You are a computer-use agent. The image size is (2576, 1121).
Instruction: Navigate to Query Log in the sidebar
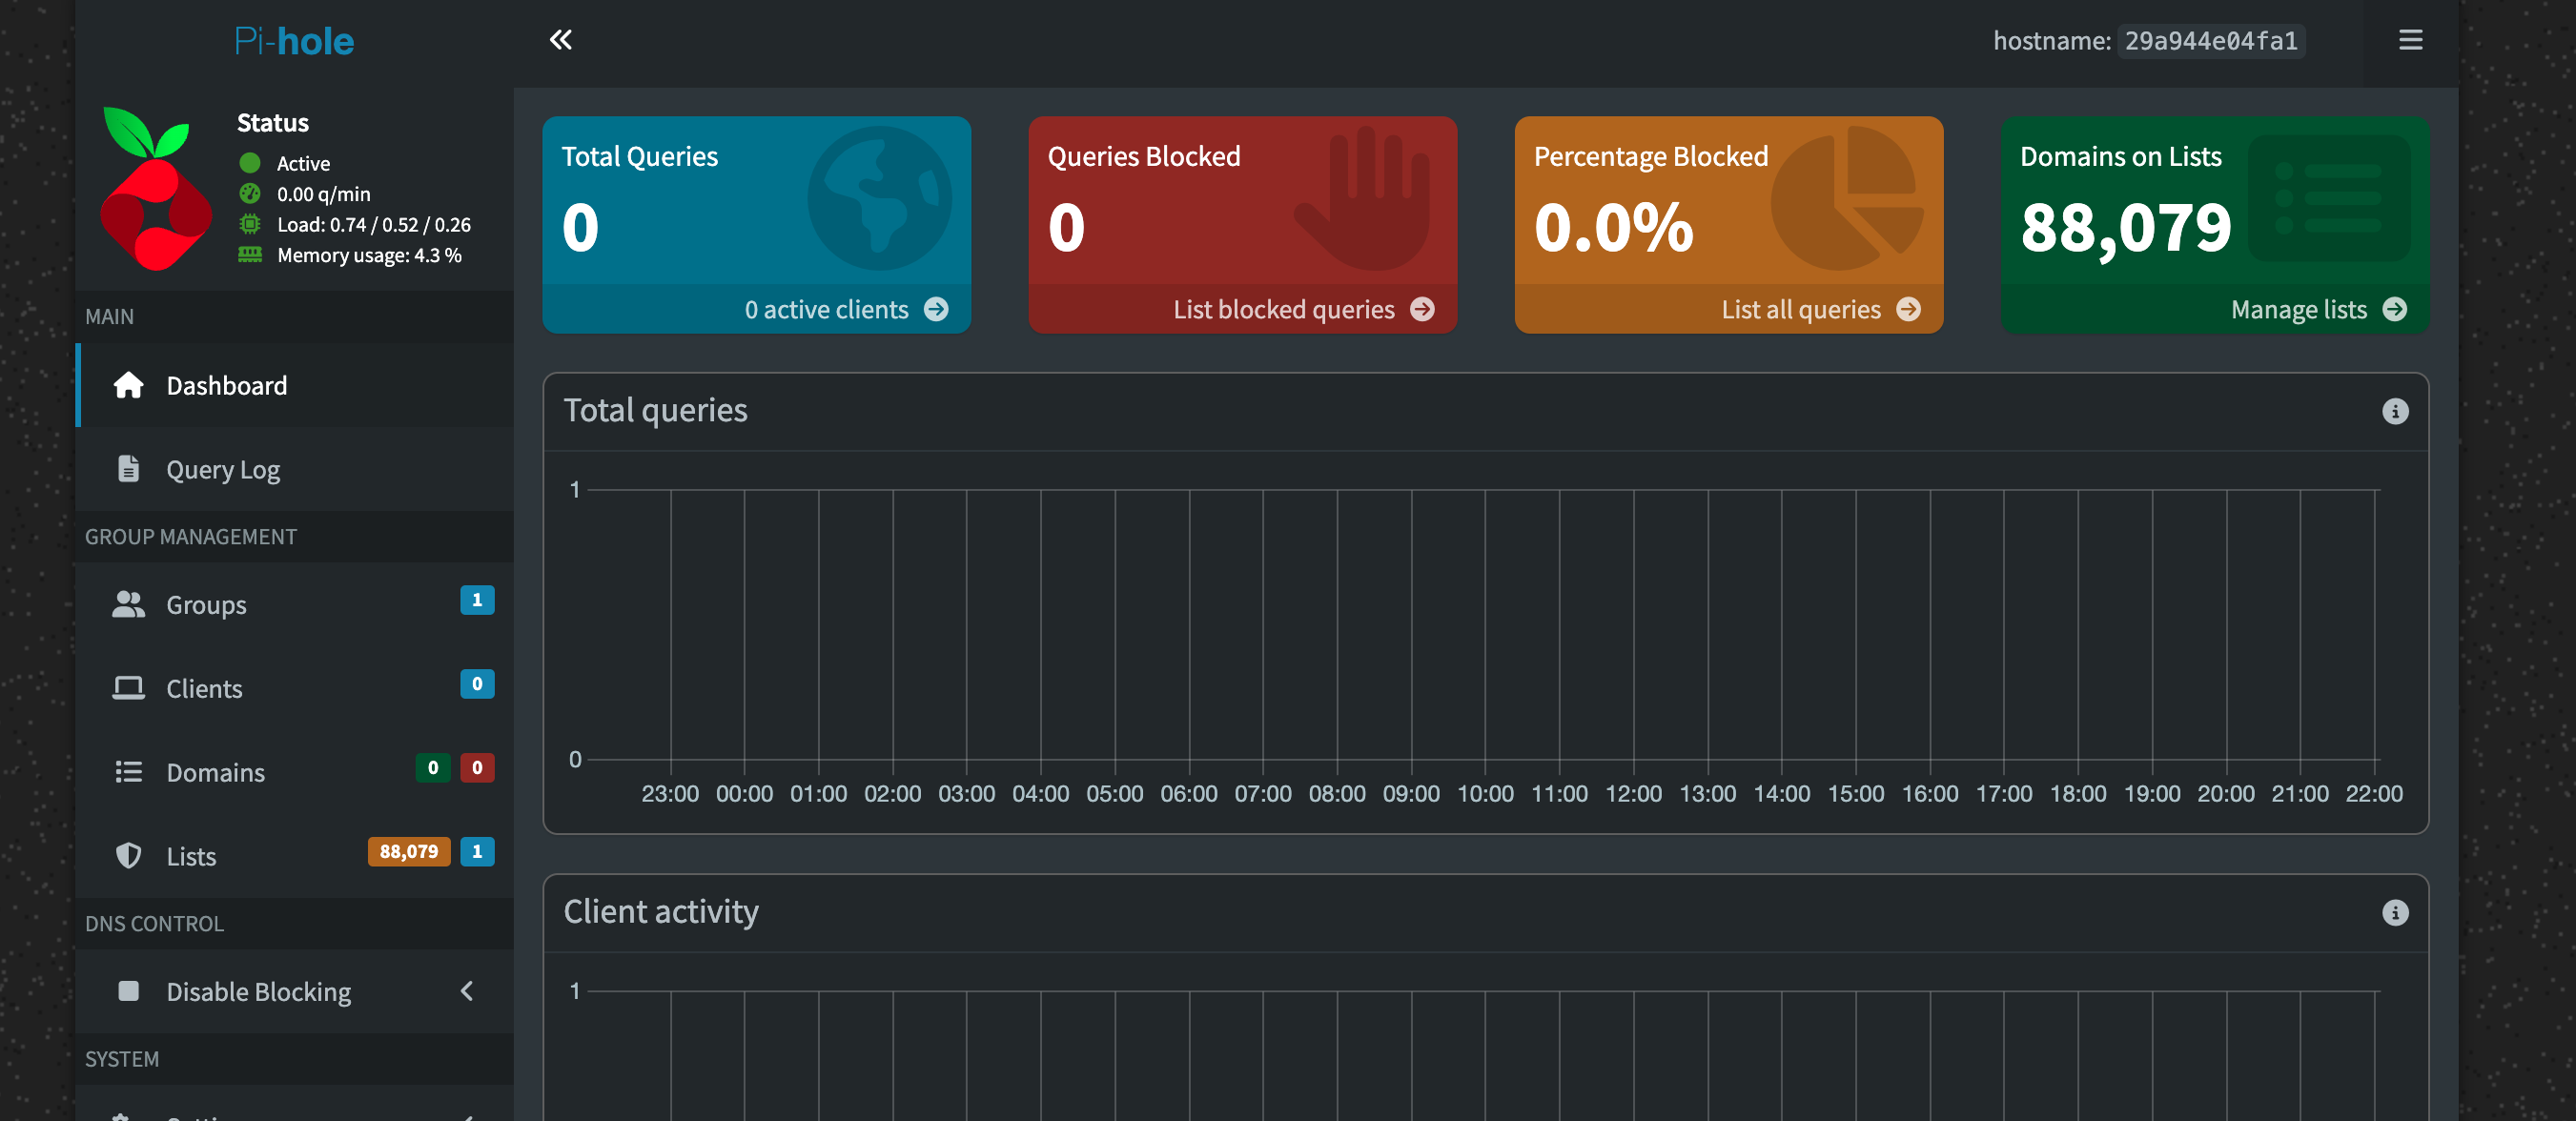[222, 468]
